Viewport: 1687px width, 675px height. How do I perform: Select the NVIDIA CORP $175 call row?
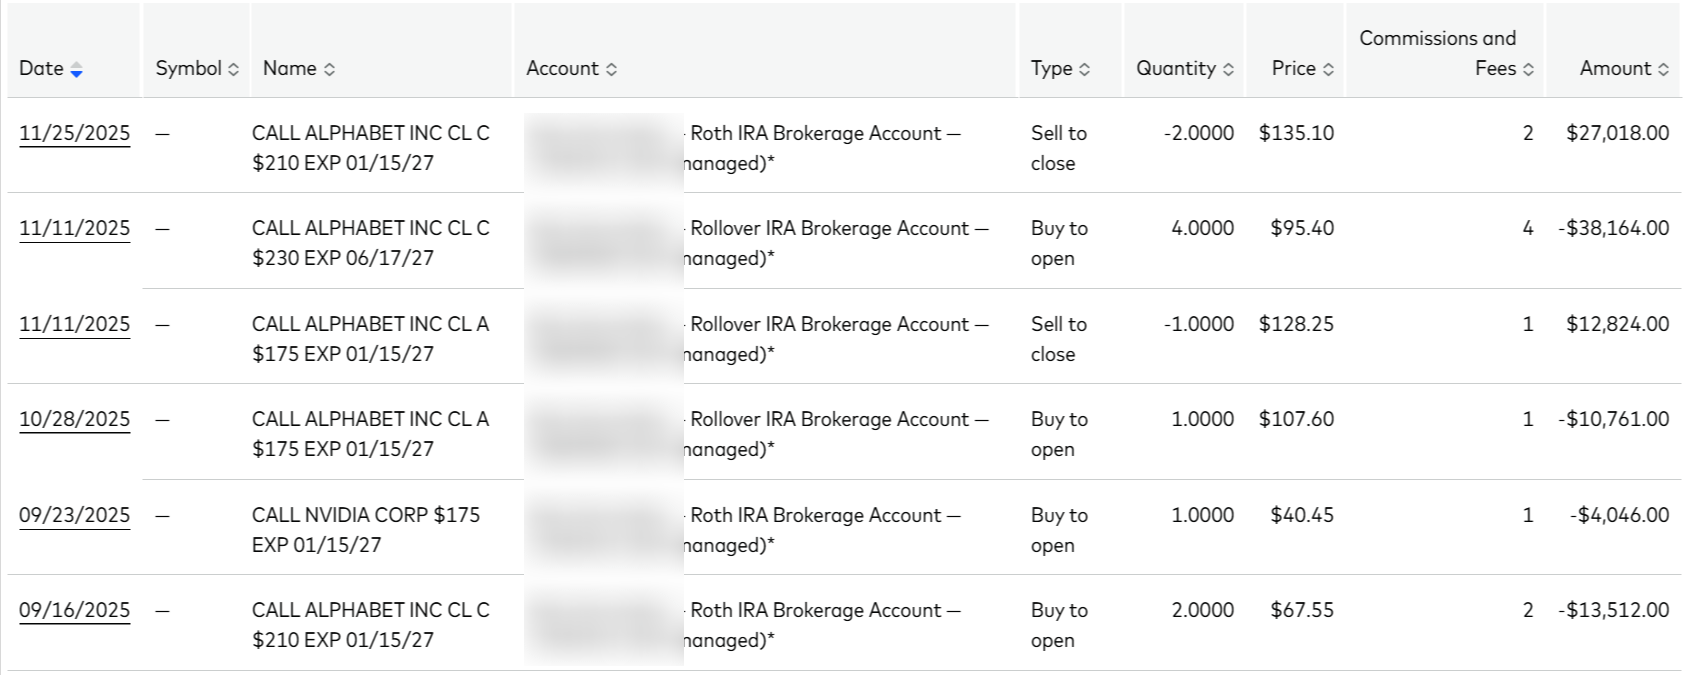tap(365, 529)
